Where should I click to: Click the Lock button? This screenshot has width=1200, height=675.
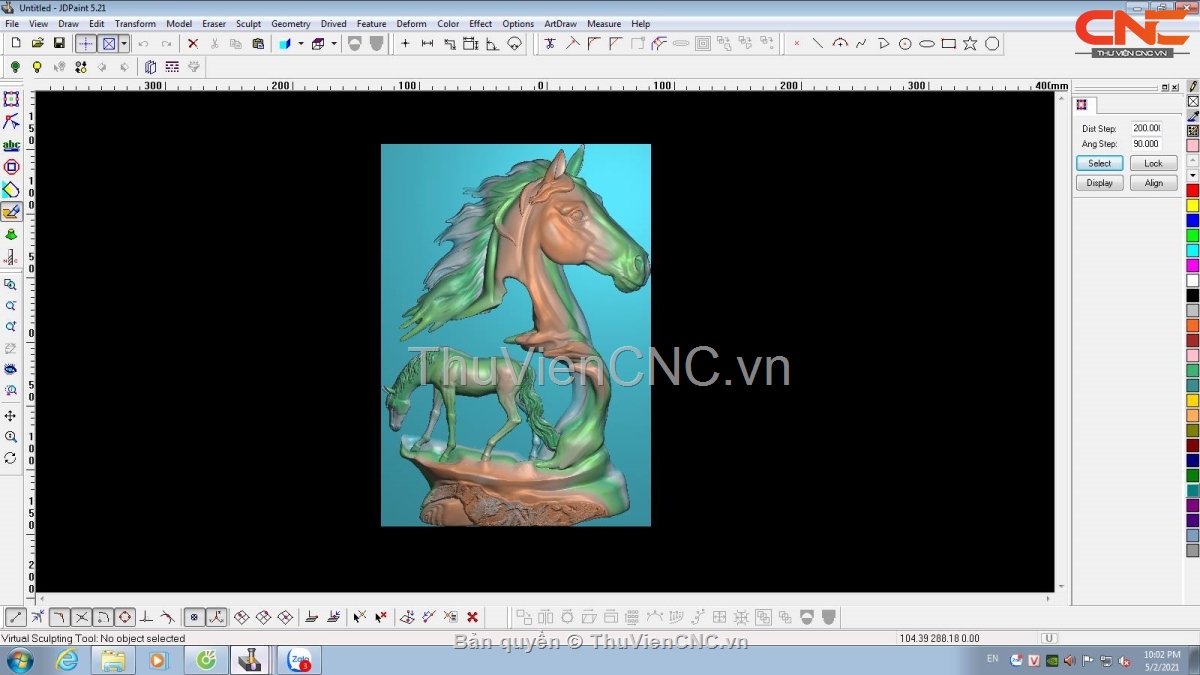pos(1153,164)
